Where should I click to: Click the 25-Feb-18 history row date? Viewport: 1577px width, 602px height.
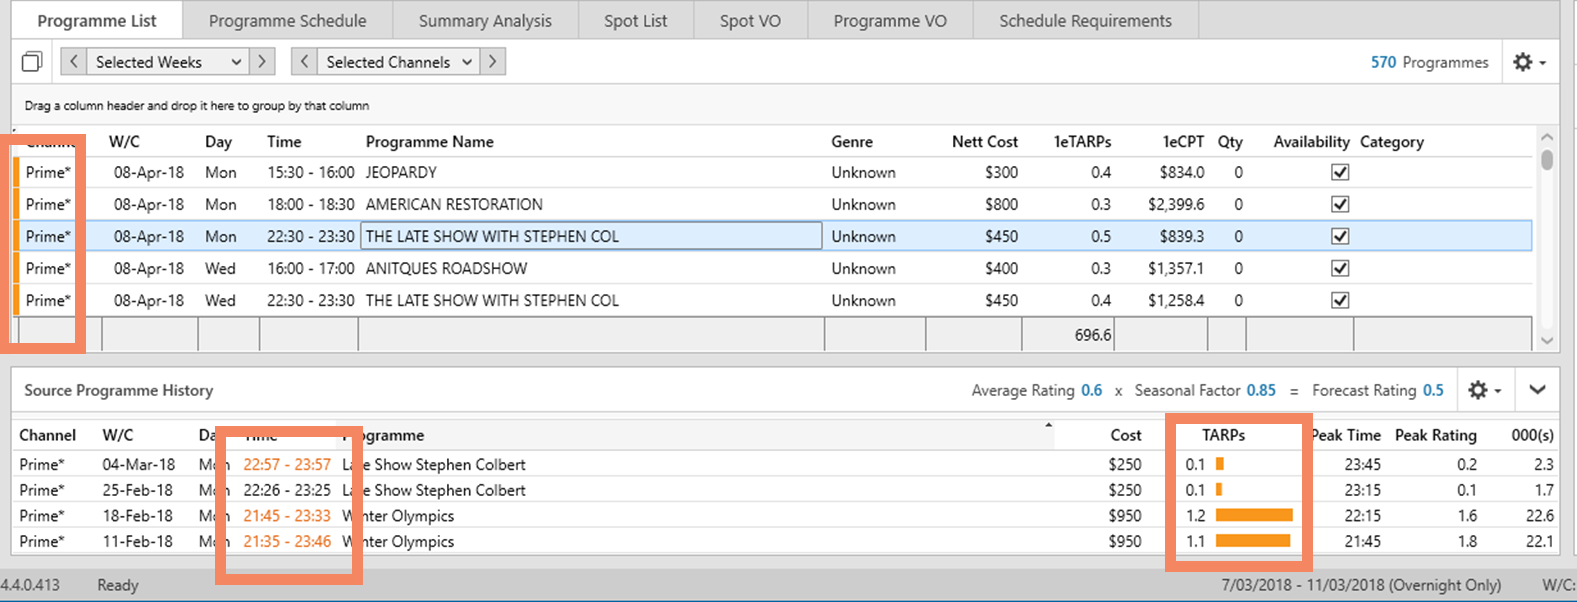tap(137, 490)
